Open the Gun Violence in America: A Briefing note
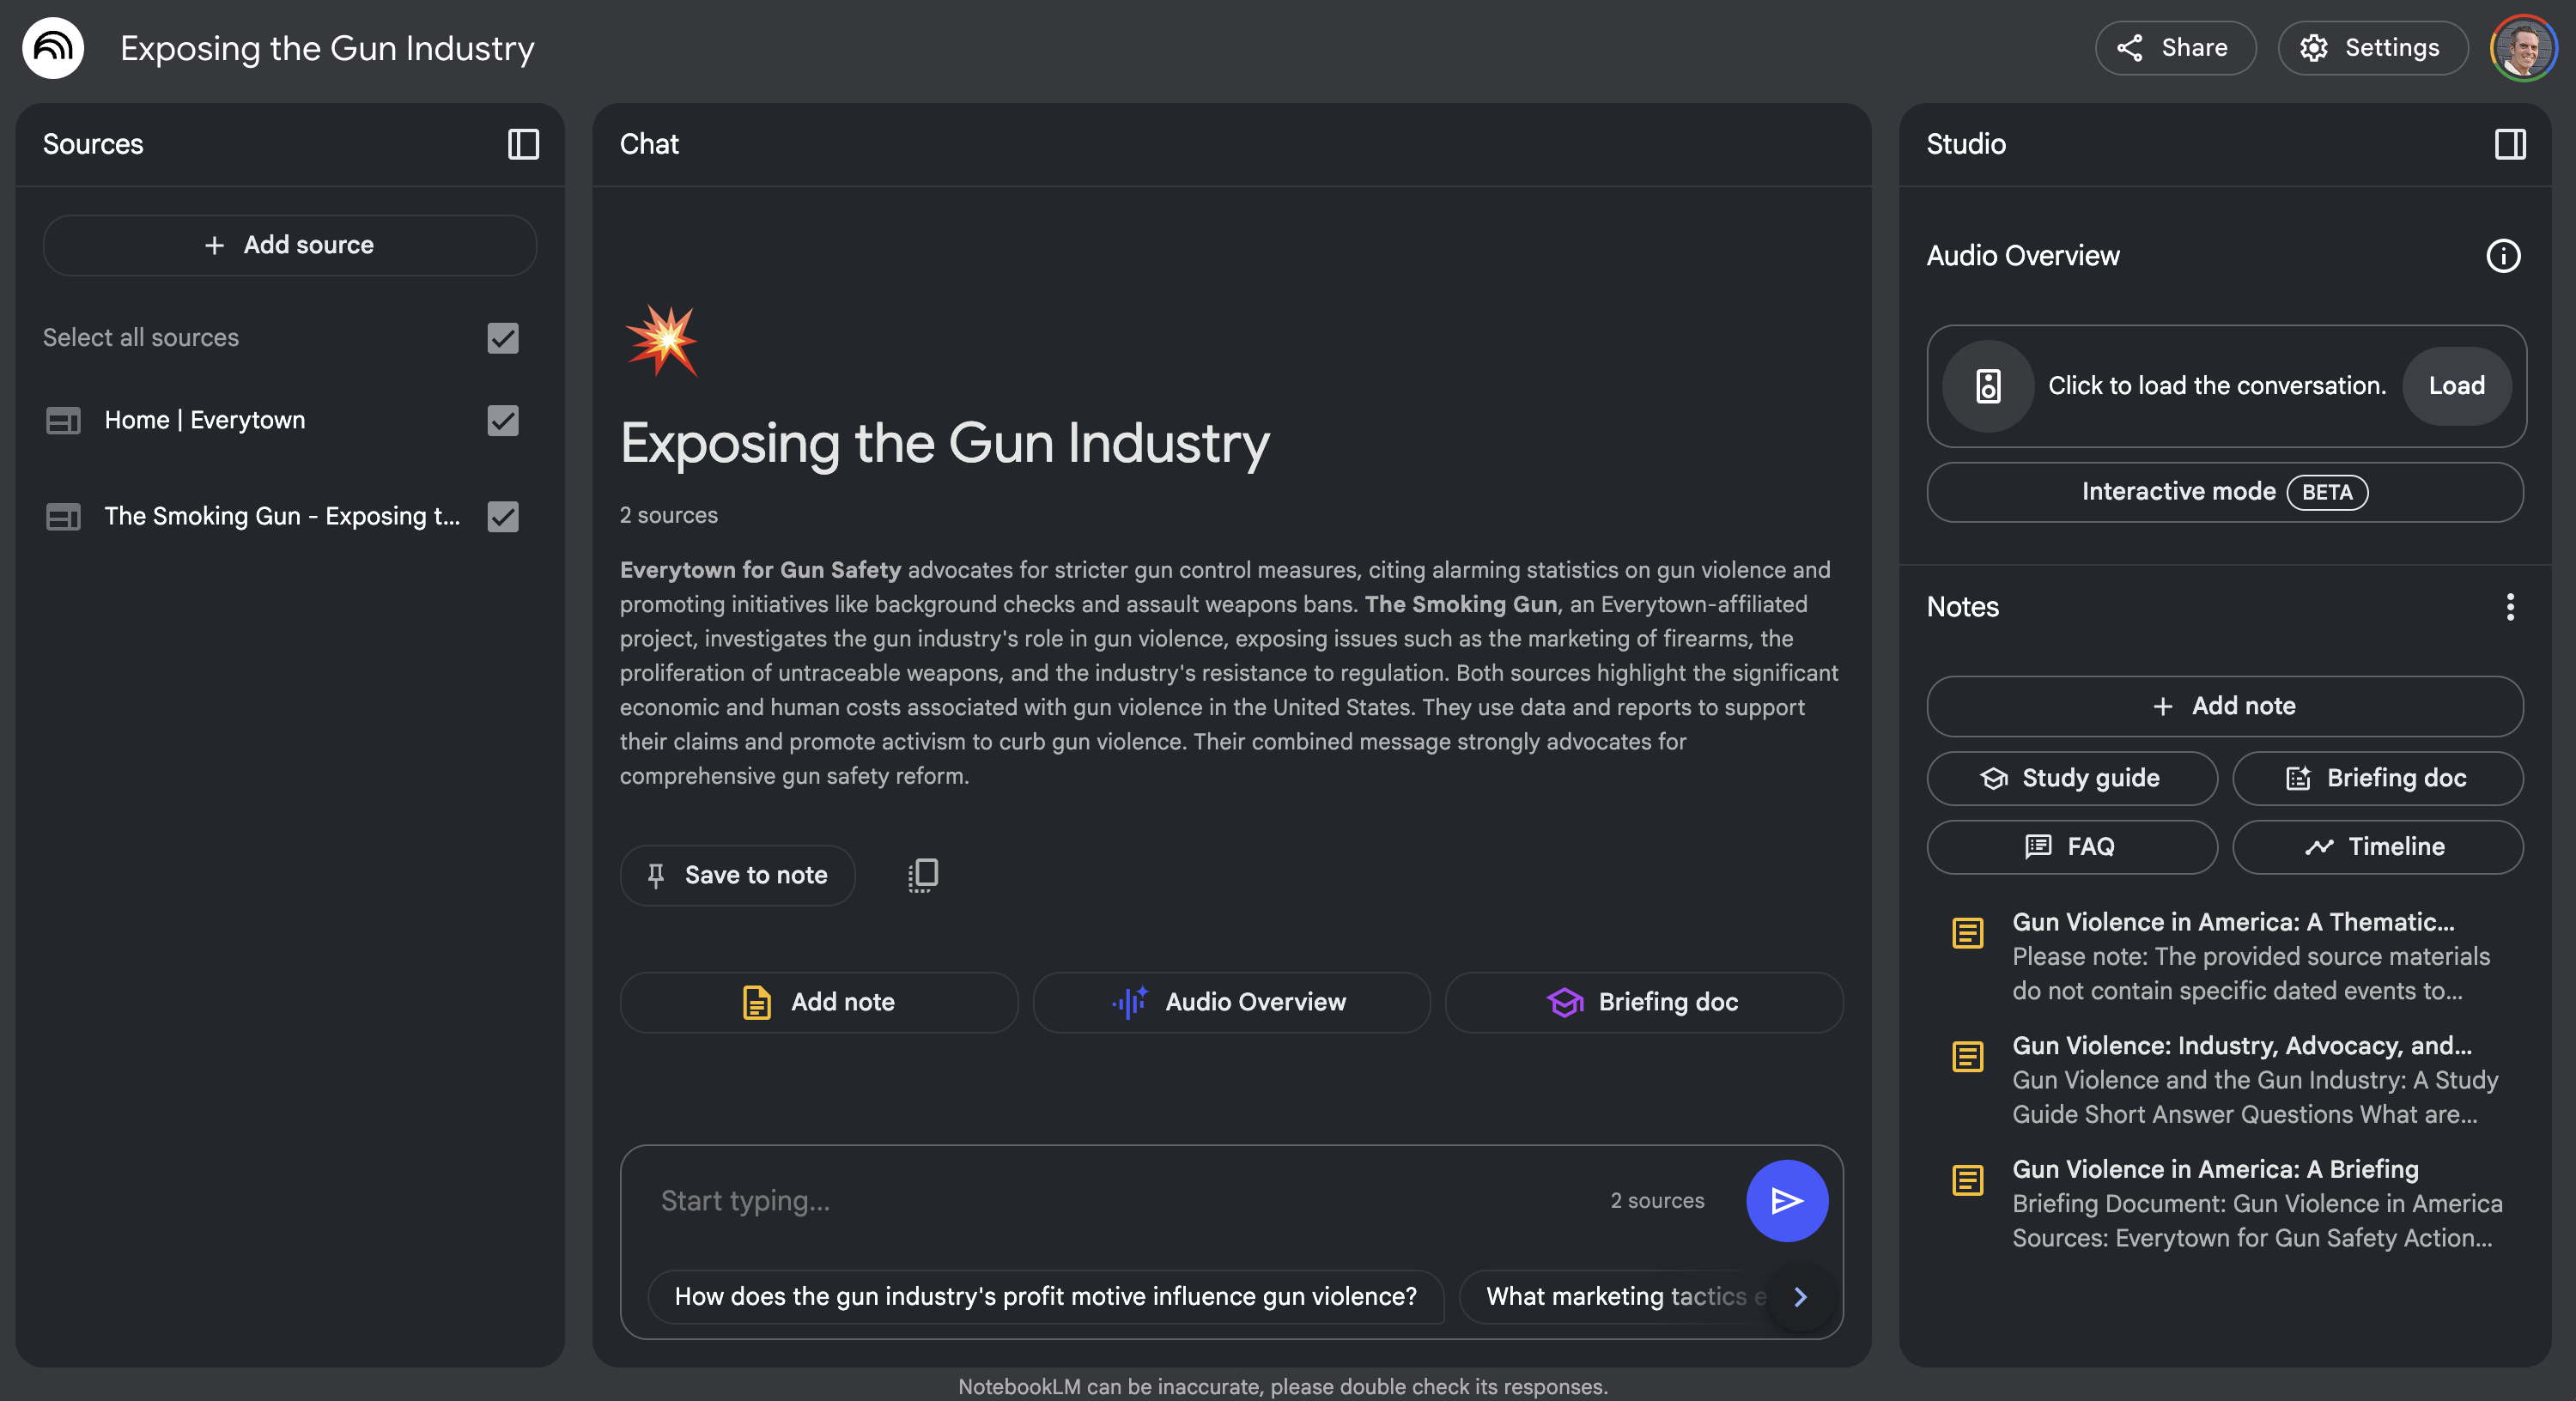2576x1401 pixels. tap(2214, 1169)
